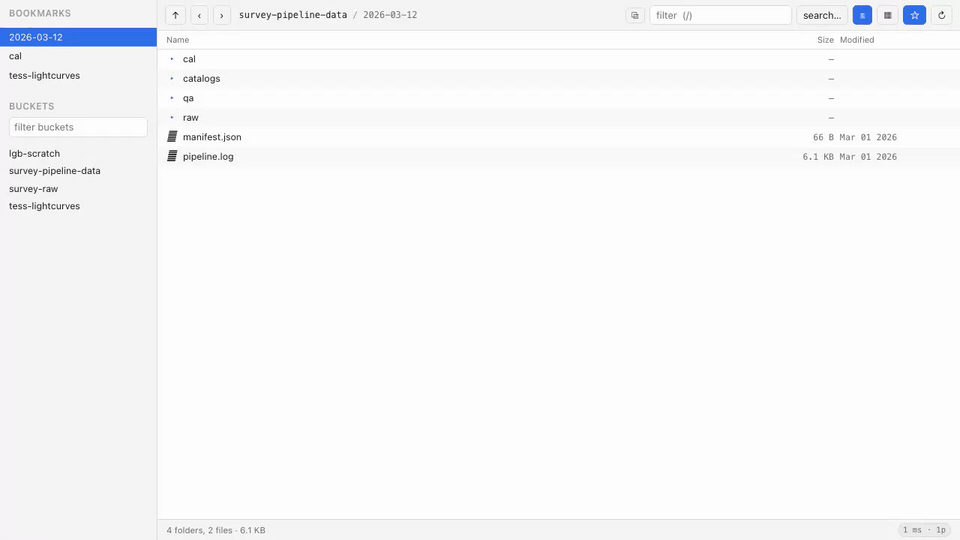Image resolution: width=960 pixels, height=540 pixels.
Task: Navigate back with left chevron
Action: pyautogui.click(x=199, y=15)
